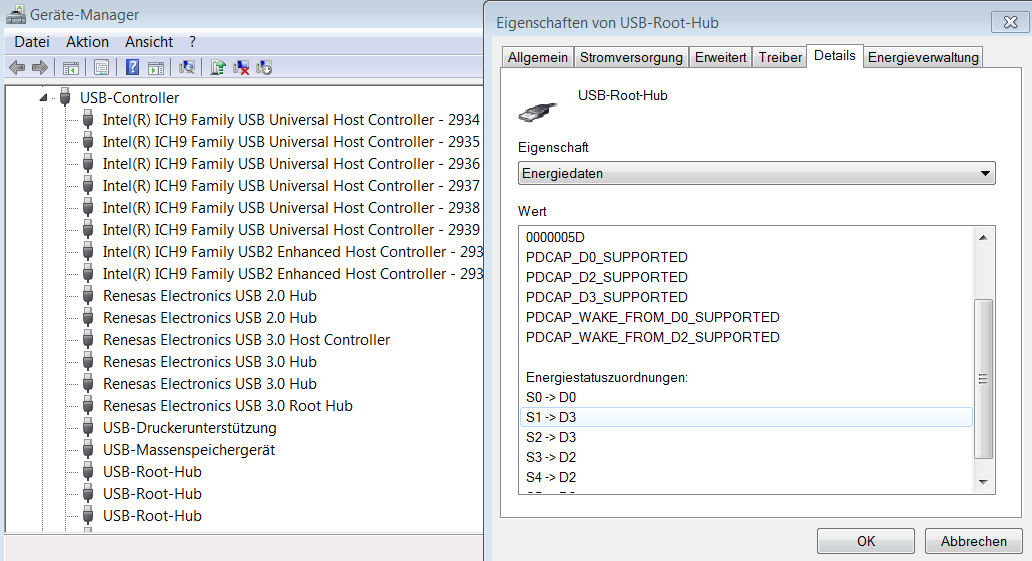This screenshot has height=561, width=1032.
Task: Switch to the Energieverwaltung tab
Action: 922,57
